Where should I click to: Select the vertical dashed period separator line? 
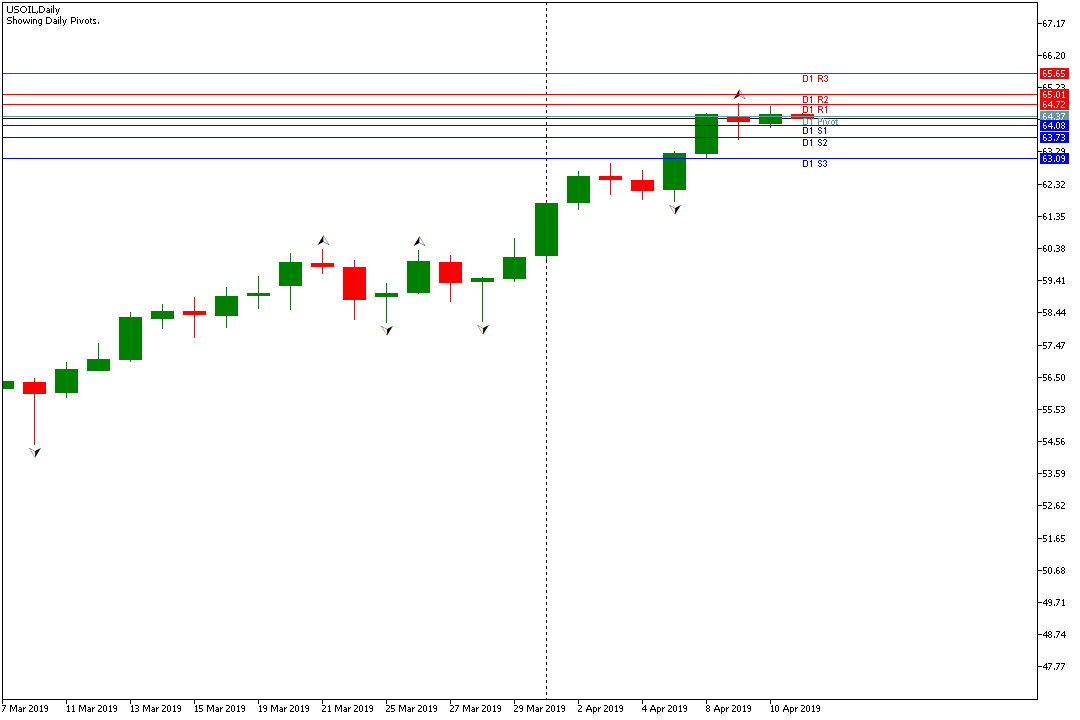pos(546,400)
